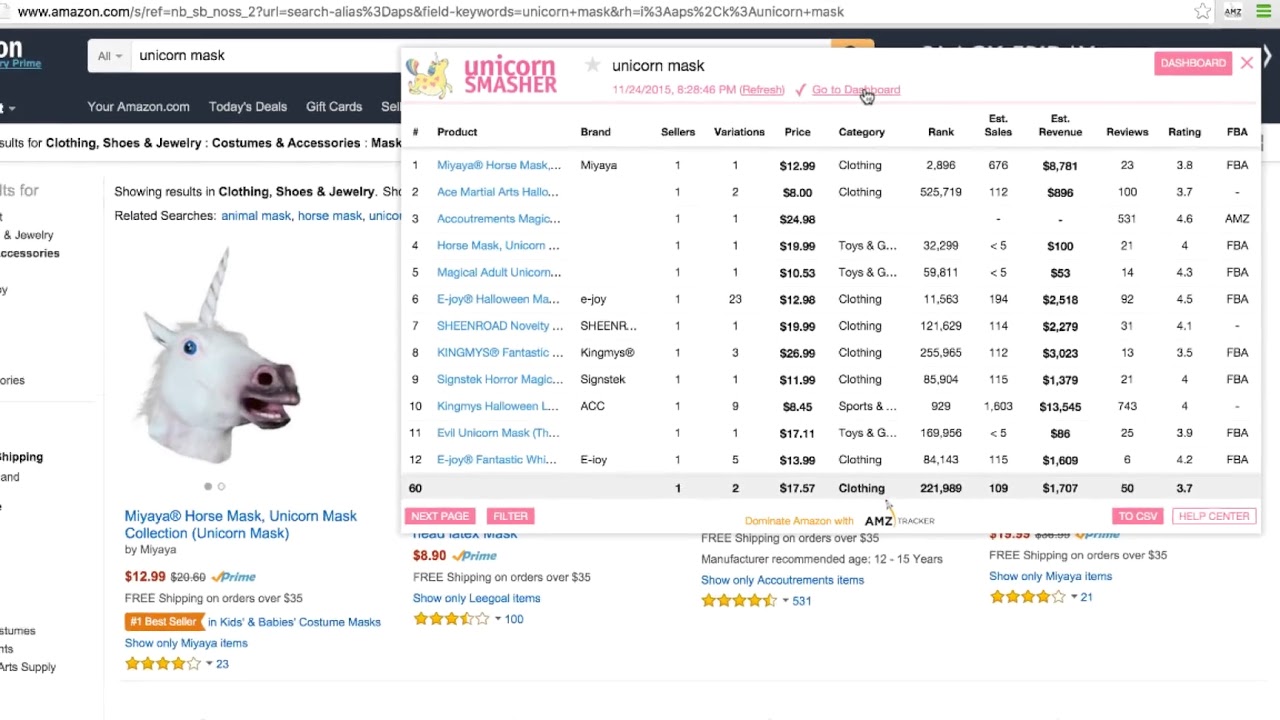The height and width of the screenshot is (720, 1280).
Task: Open Today's Deals tab
Action: [247, 107]
